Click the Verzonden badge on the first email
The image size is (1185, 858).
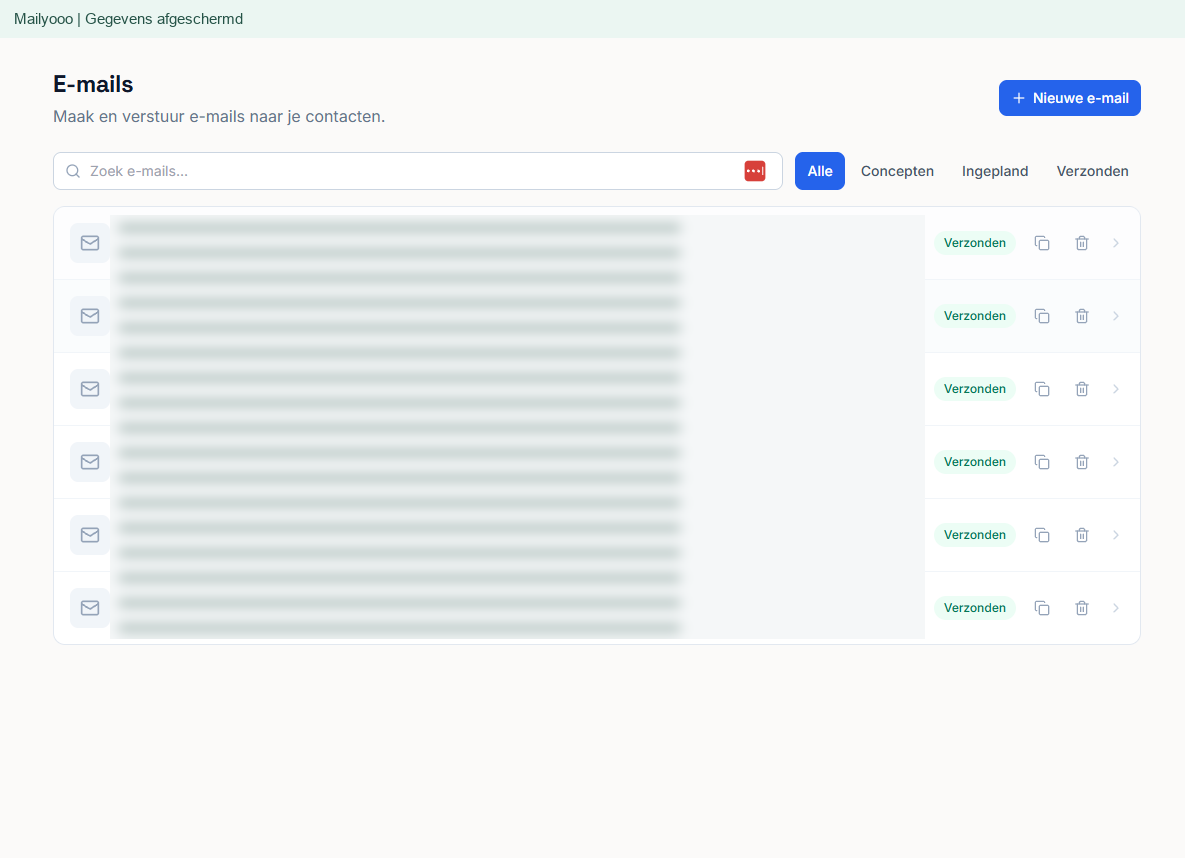coord(975,243)
